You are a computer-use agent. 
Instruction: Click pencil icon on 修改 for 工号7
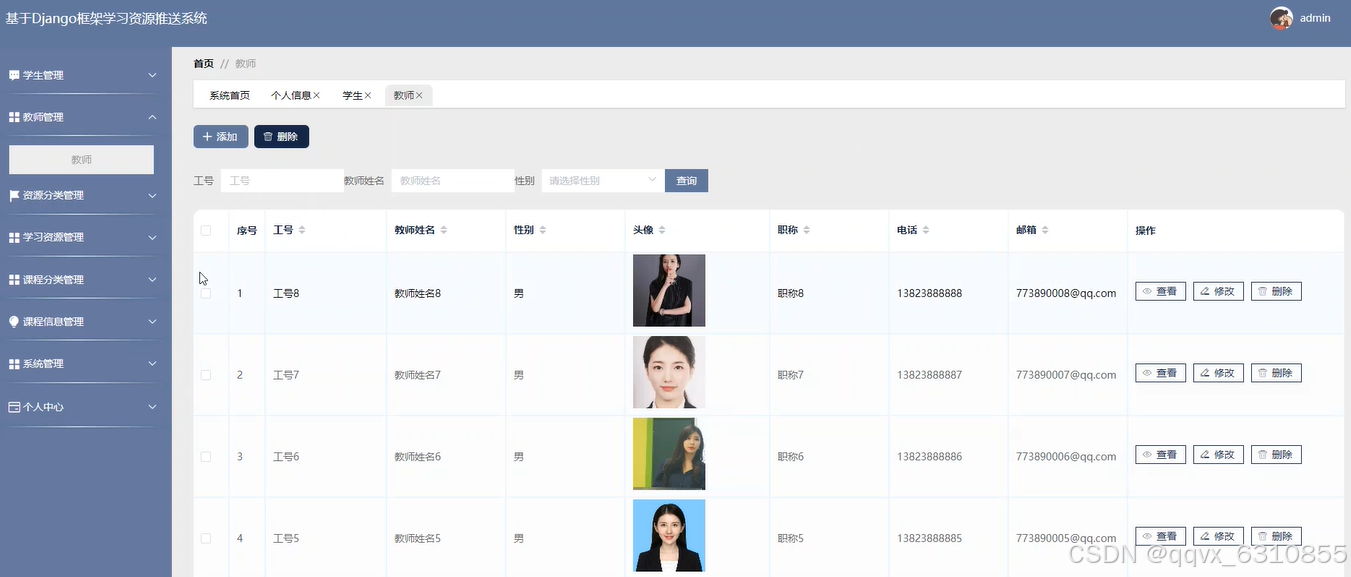1205,373
